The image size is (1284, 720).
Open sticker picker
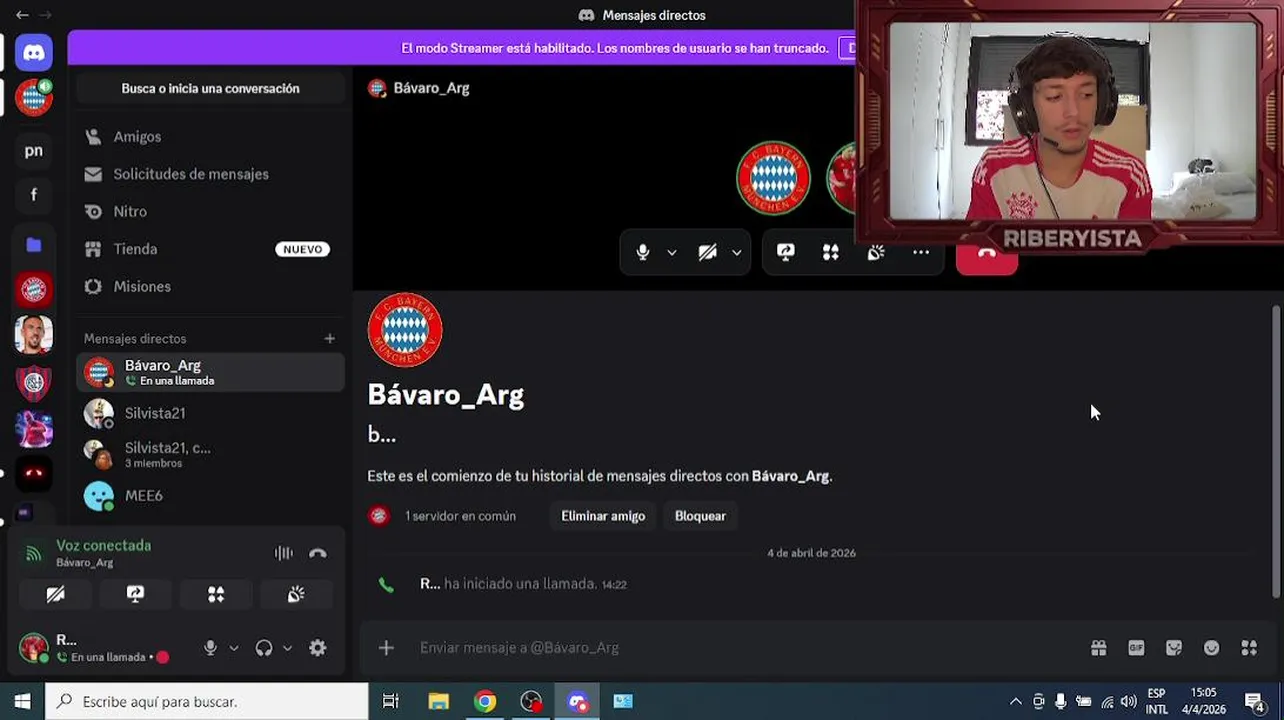click(1174, 648)
